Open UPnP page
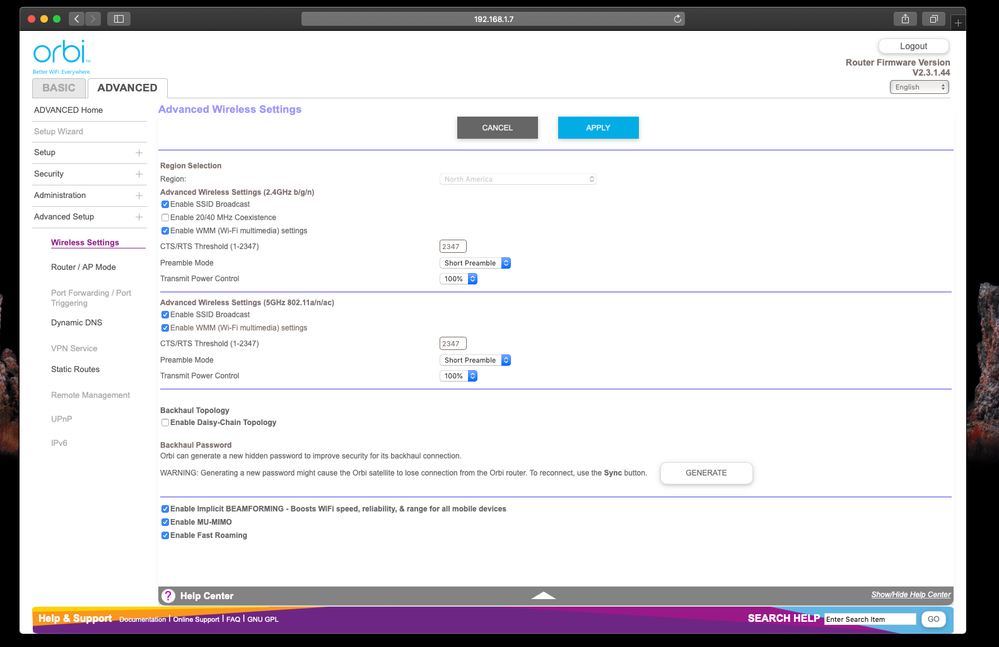The image size is (999, 647). pyautogui.click(x=61, y=419)
